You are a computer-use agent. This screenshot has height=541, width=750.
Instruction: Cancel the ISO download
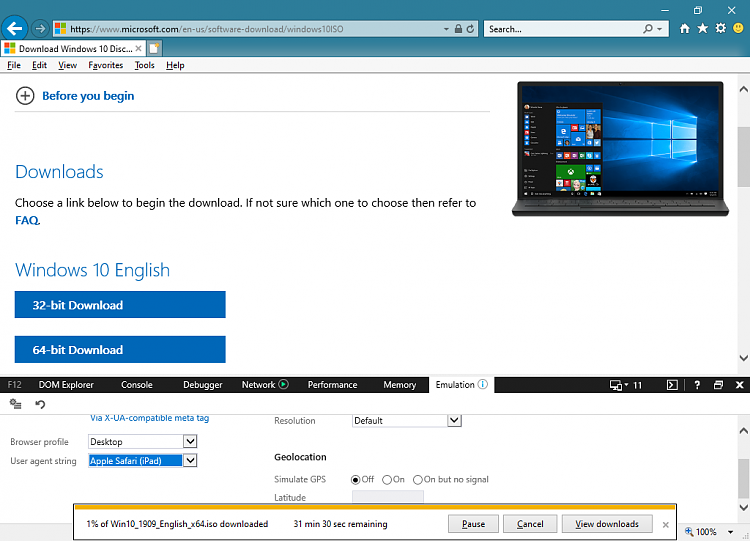coord(530,524)
